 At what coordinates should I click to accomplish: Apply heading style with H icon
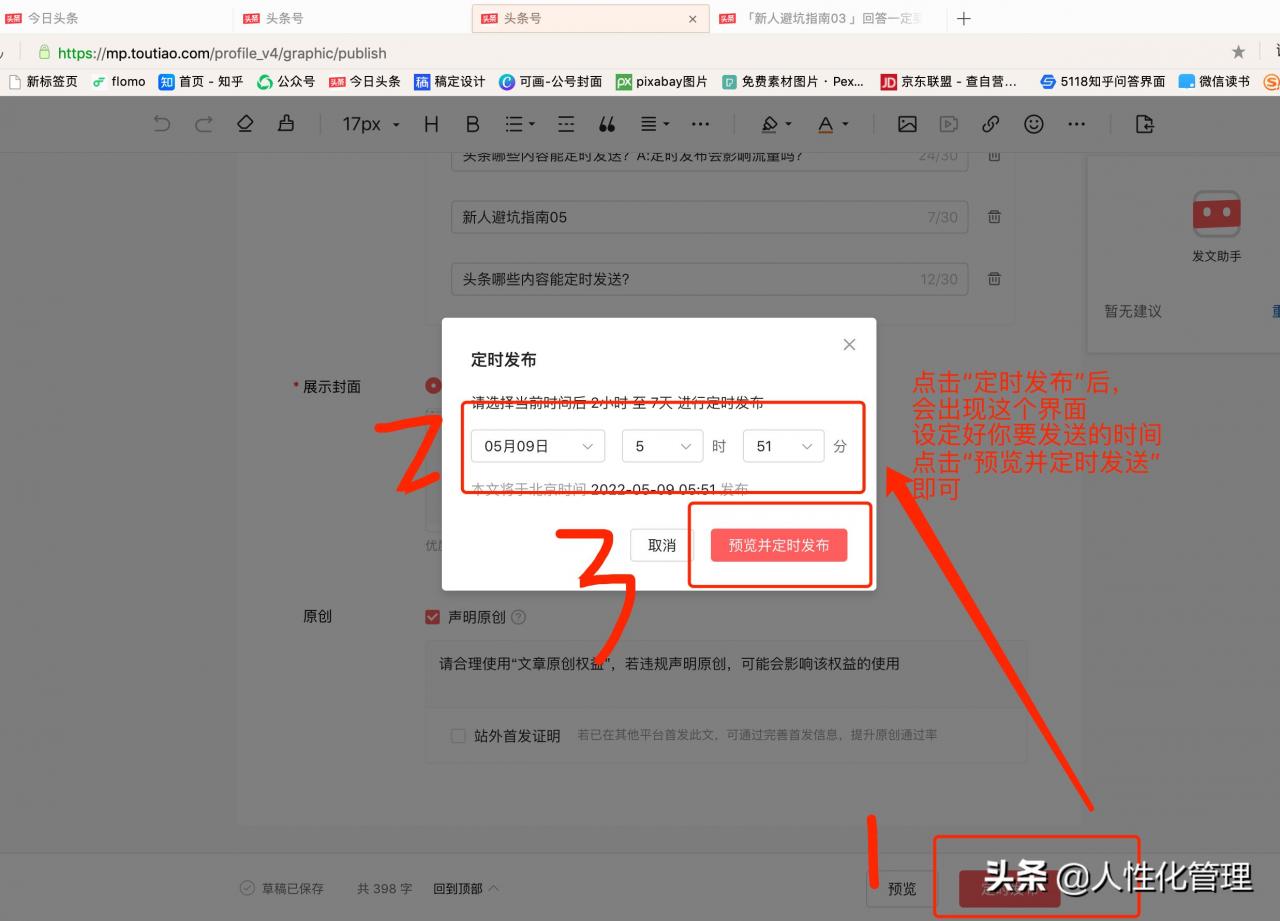[431, 124]
